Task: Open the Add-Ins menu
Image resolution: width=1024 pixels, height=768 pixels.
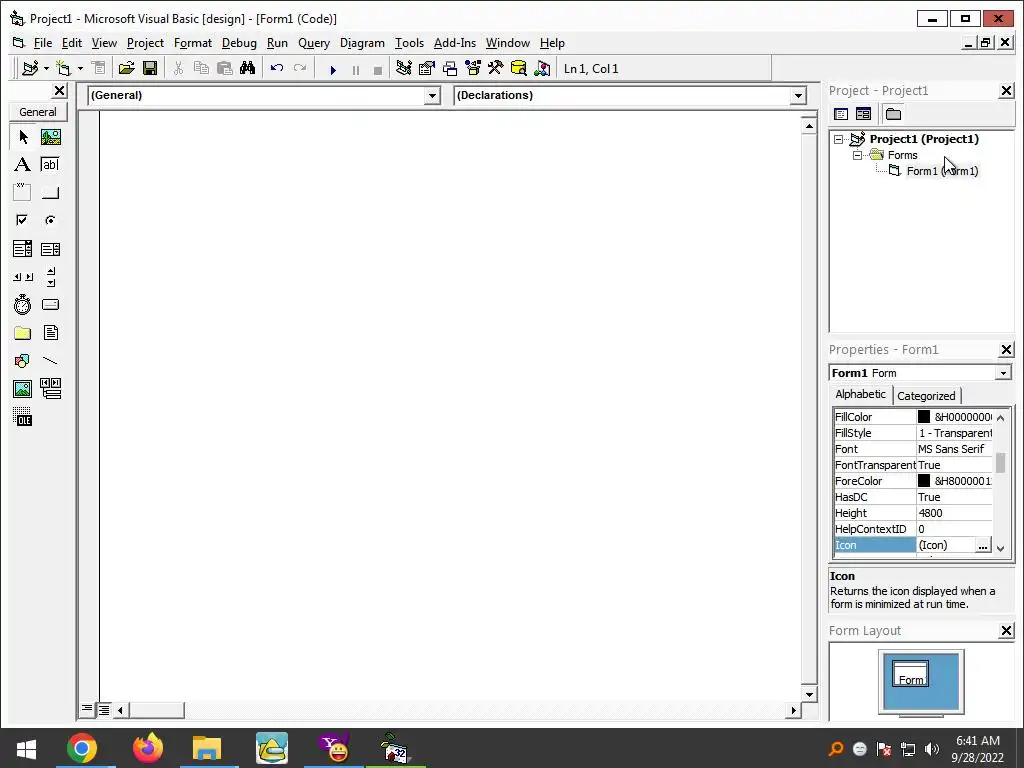Action: [455, 43]
